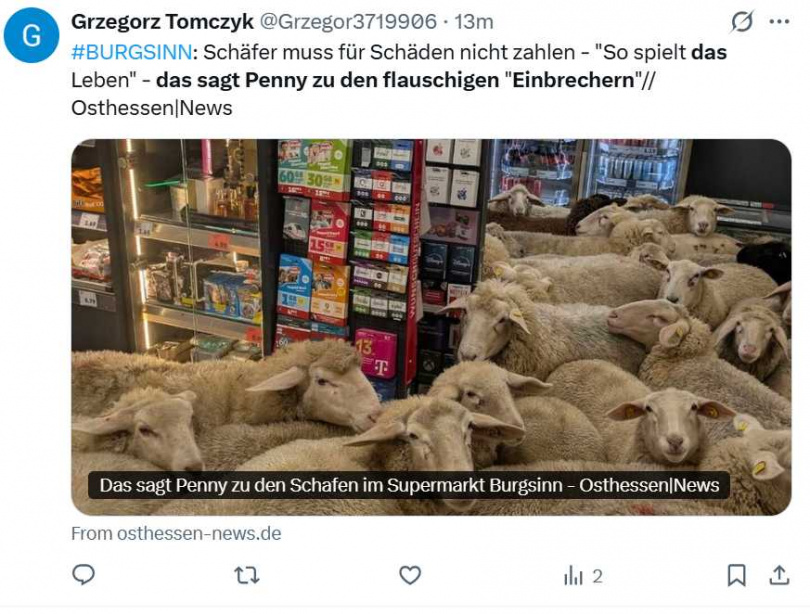Viewport: 810px width, 614px height.
Task: Like the tweet with heart icon
Action: coord(410,575)
